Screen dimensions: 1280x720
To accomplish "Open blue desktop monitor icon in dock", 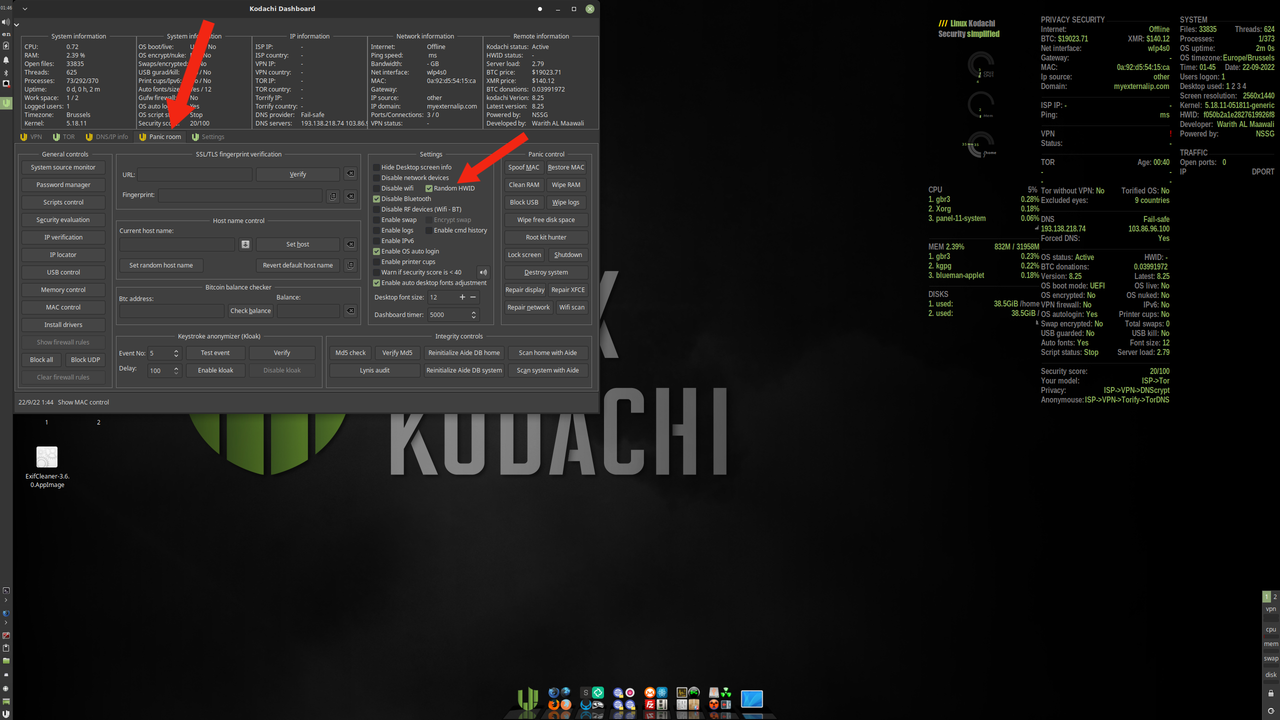I will 751,699.
